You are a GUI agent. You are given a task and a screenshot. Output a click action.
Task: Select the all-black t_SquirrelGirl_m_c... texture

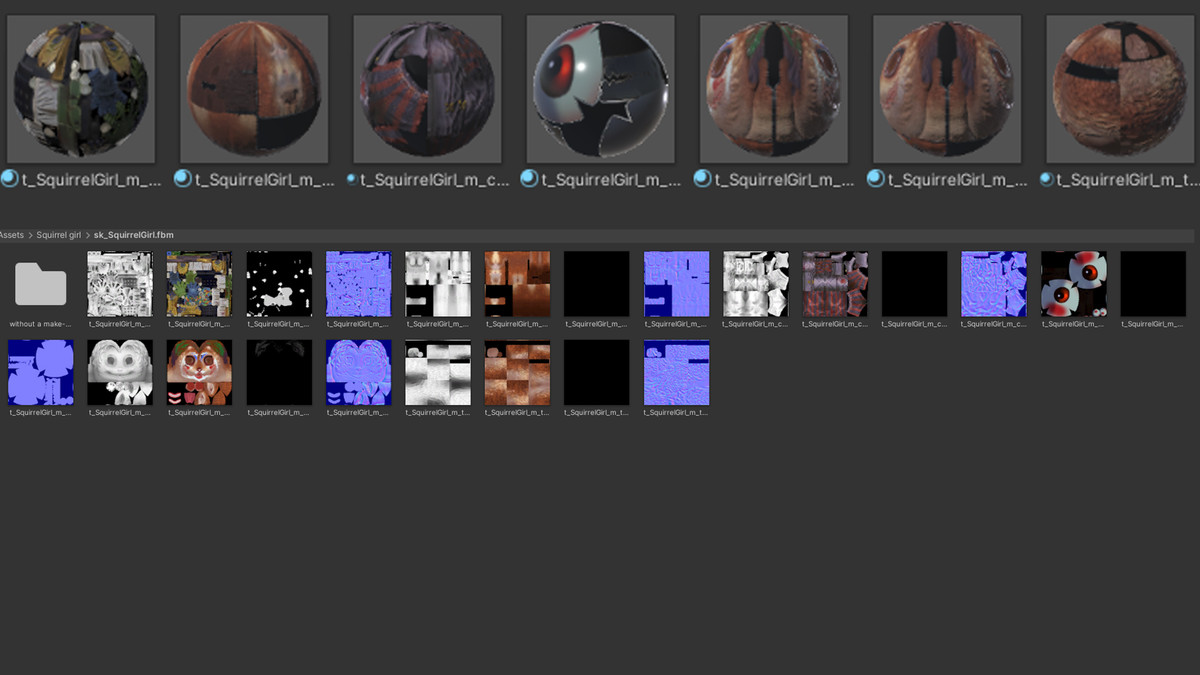[914, 284]
